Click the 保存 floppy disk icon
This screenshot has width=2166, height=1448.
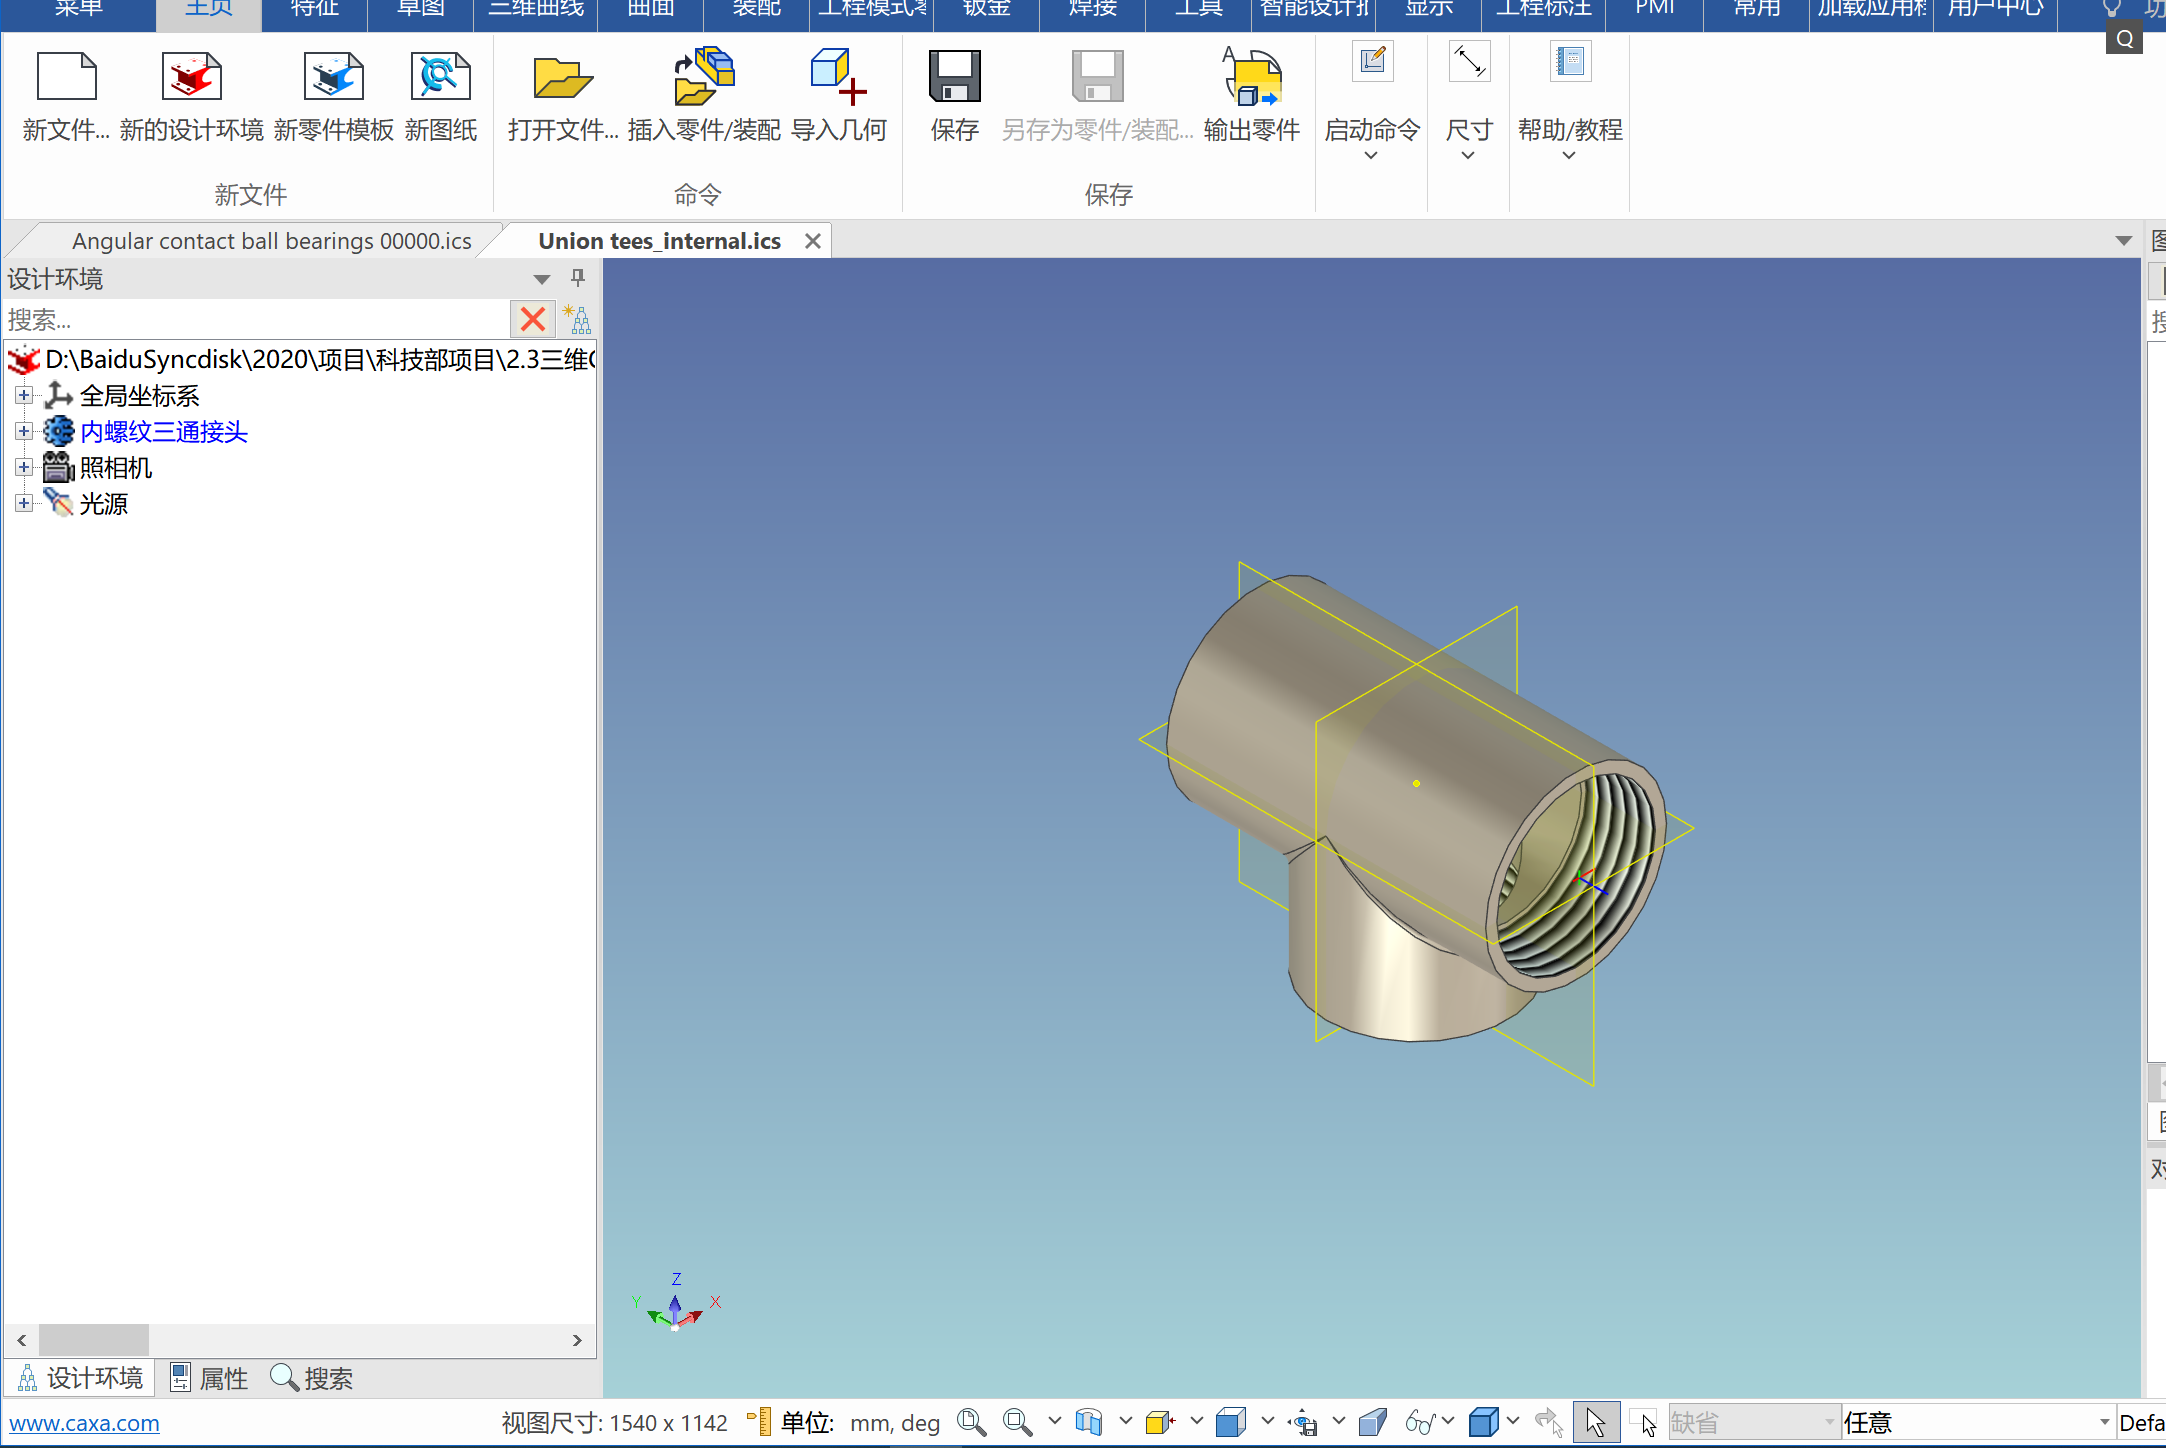tap(954, 78)
